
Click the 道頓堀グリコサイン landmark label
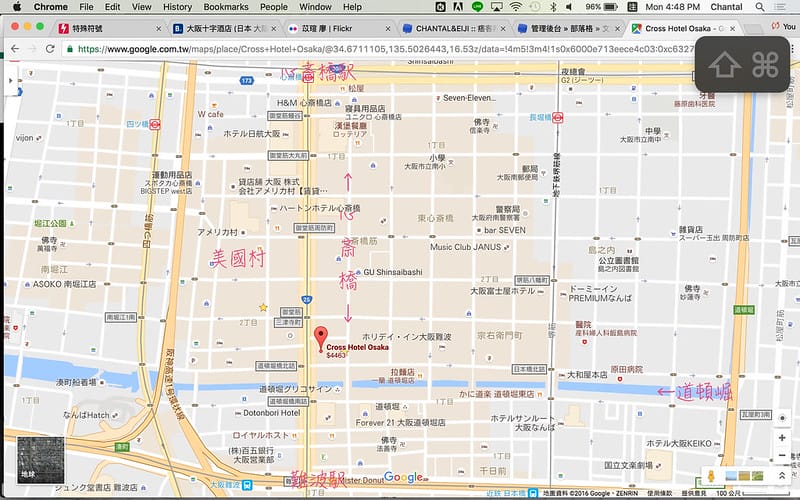(295, 389)
